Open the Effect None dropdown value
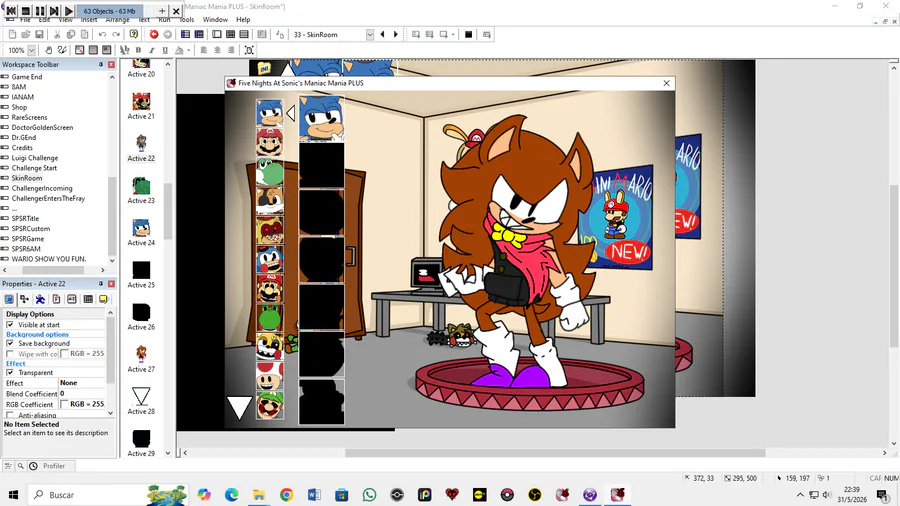 coord(82,383)
